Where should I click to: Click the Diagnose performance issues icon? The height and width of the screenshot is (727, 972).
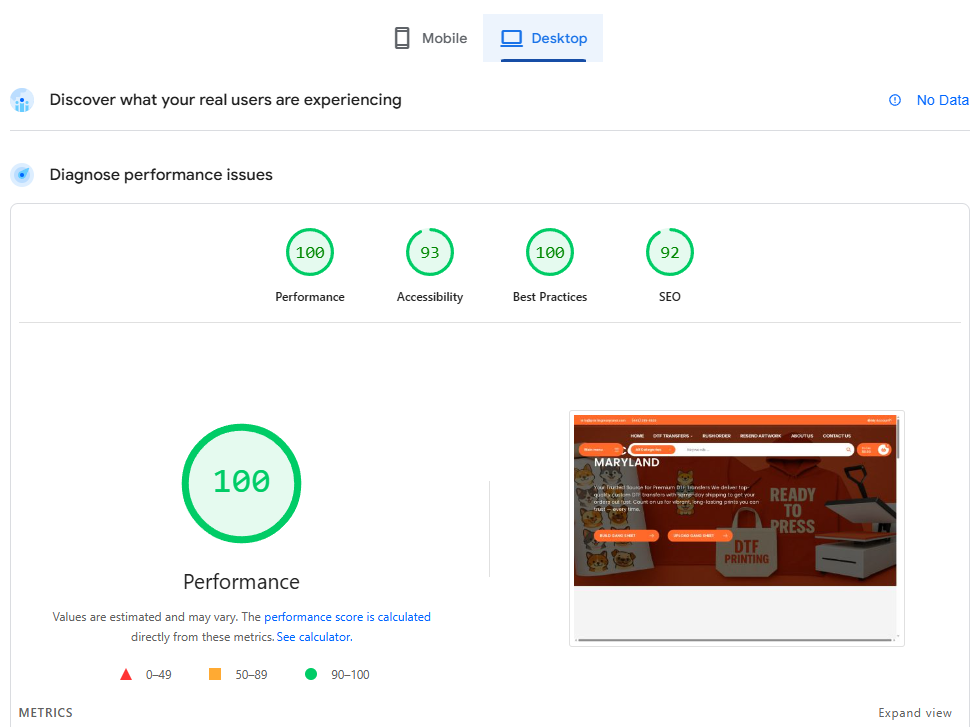tap(22, 175)
